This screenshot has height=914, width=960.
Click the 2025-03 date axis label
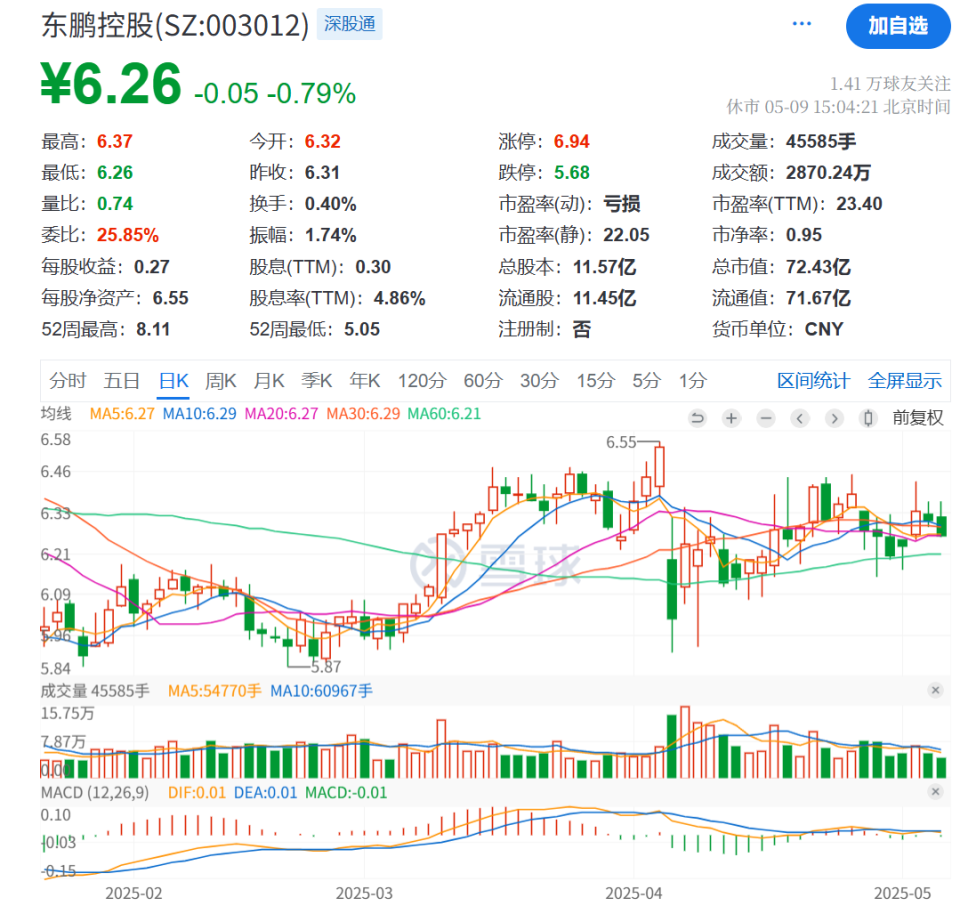tap(364, 893)
